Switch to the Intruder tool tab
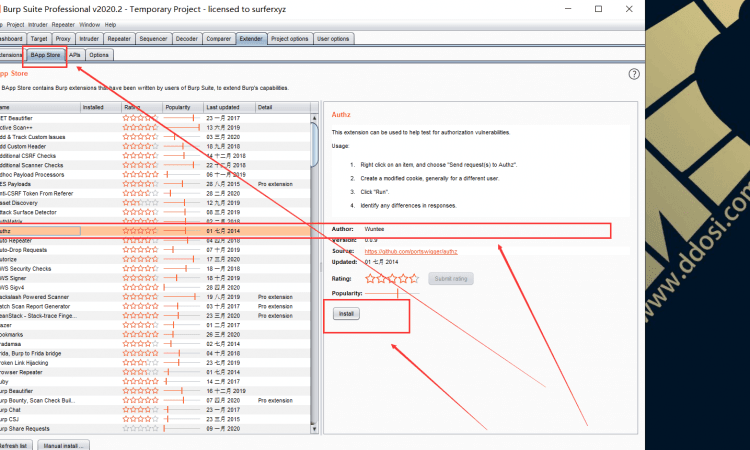The width and height of the screenshot is (750, 450). [x=89, y=39]
